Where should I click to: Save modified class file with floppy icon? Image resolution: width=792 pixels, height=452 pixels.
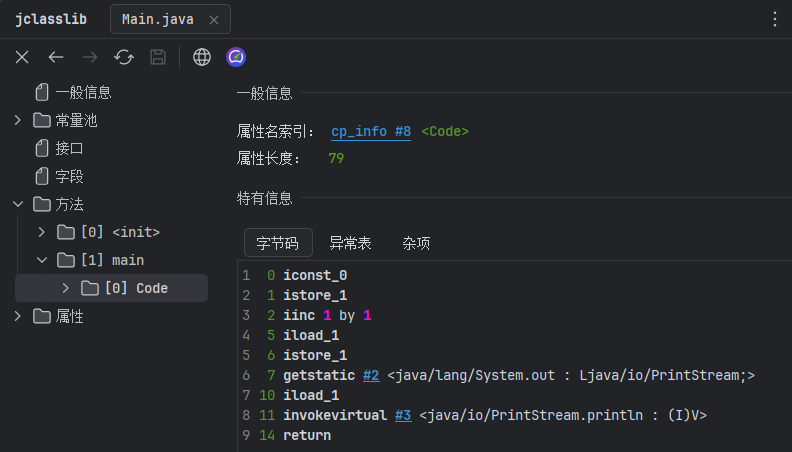[158, 57]
